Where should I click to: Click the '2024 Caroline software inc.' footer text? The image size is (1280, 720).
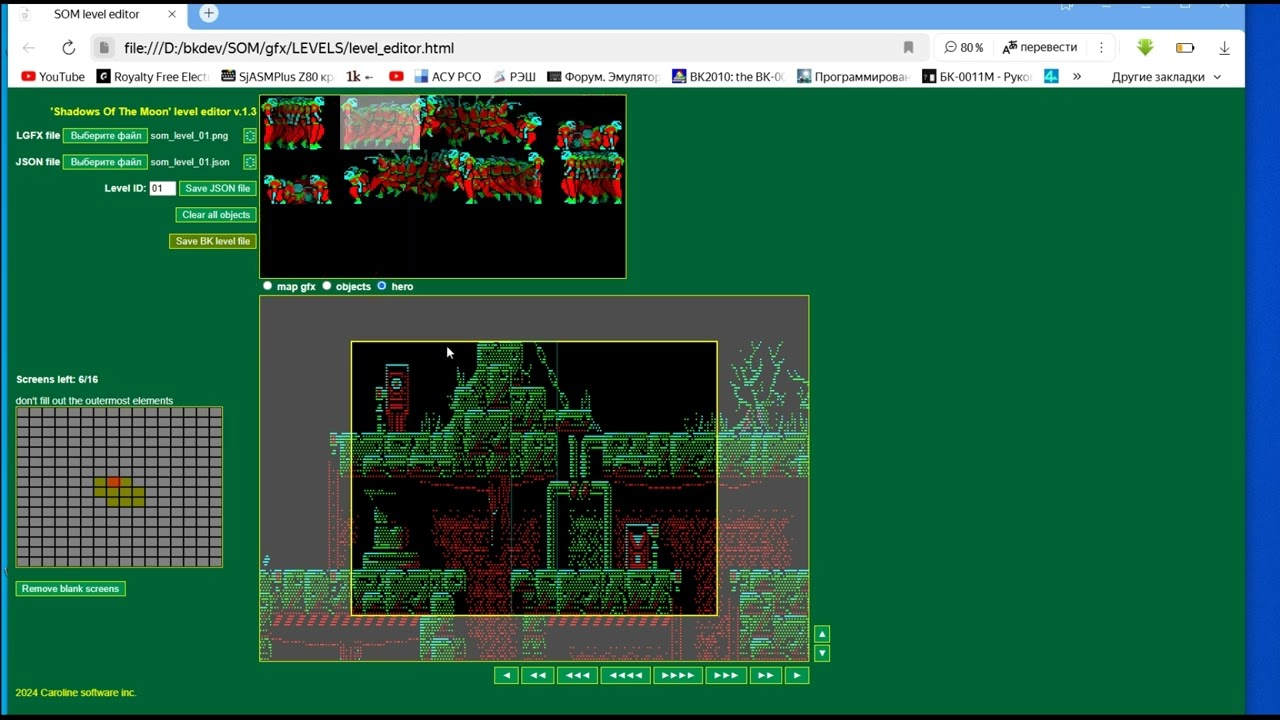coord(76,693)
